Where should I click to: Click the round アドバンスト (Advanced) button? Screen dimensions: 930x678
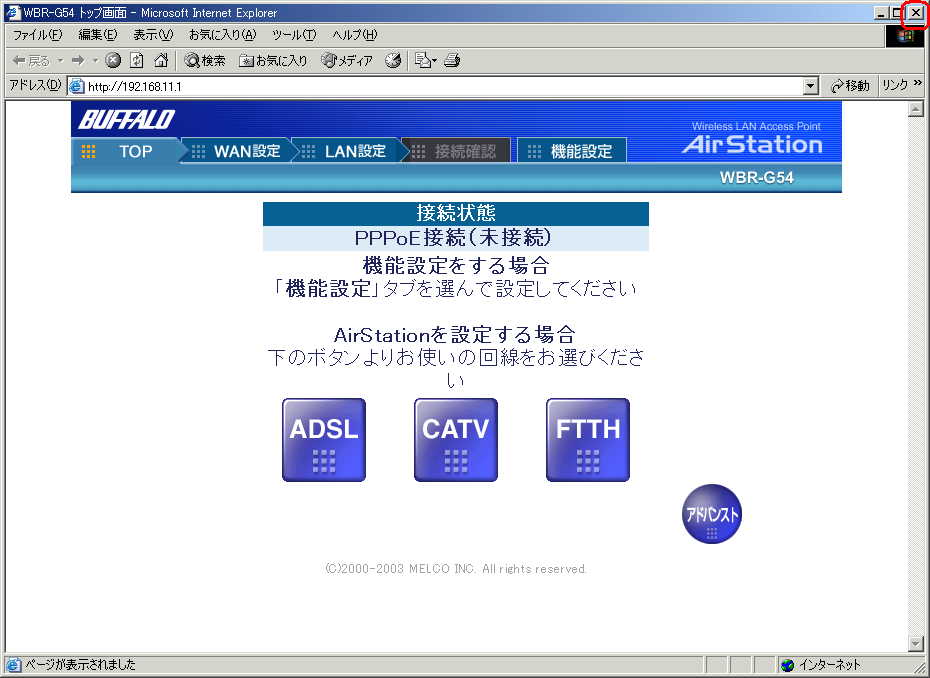click(x=712, y=514)
